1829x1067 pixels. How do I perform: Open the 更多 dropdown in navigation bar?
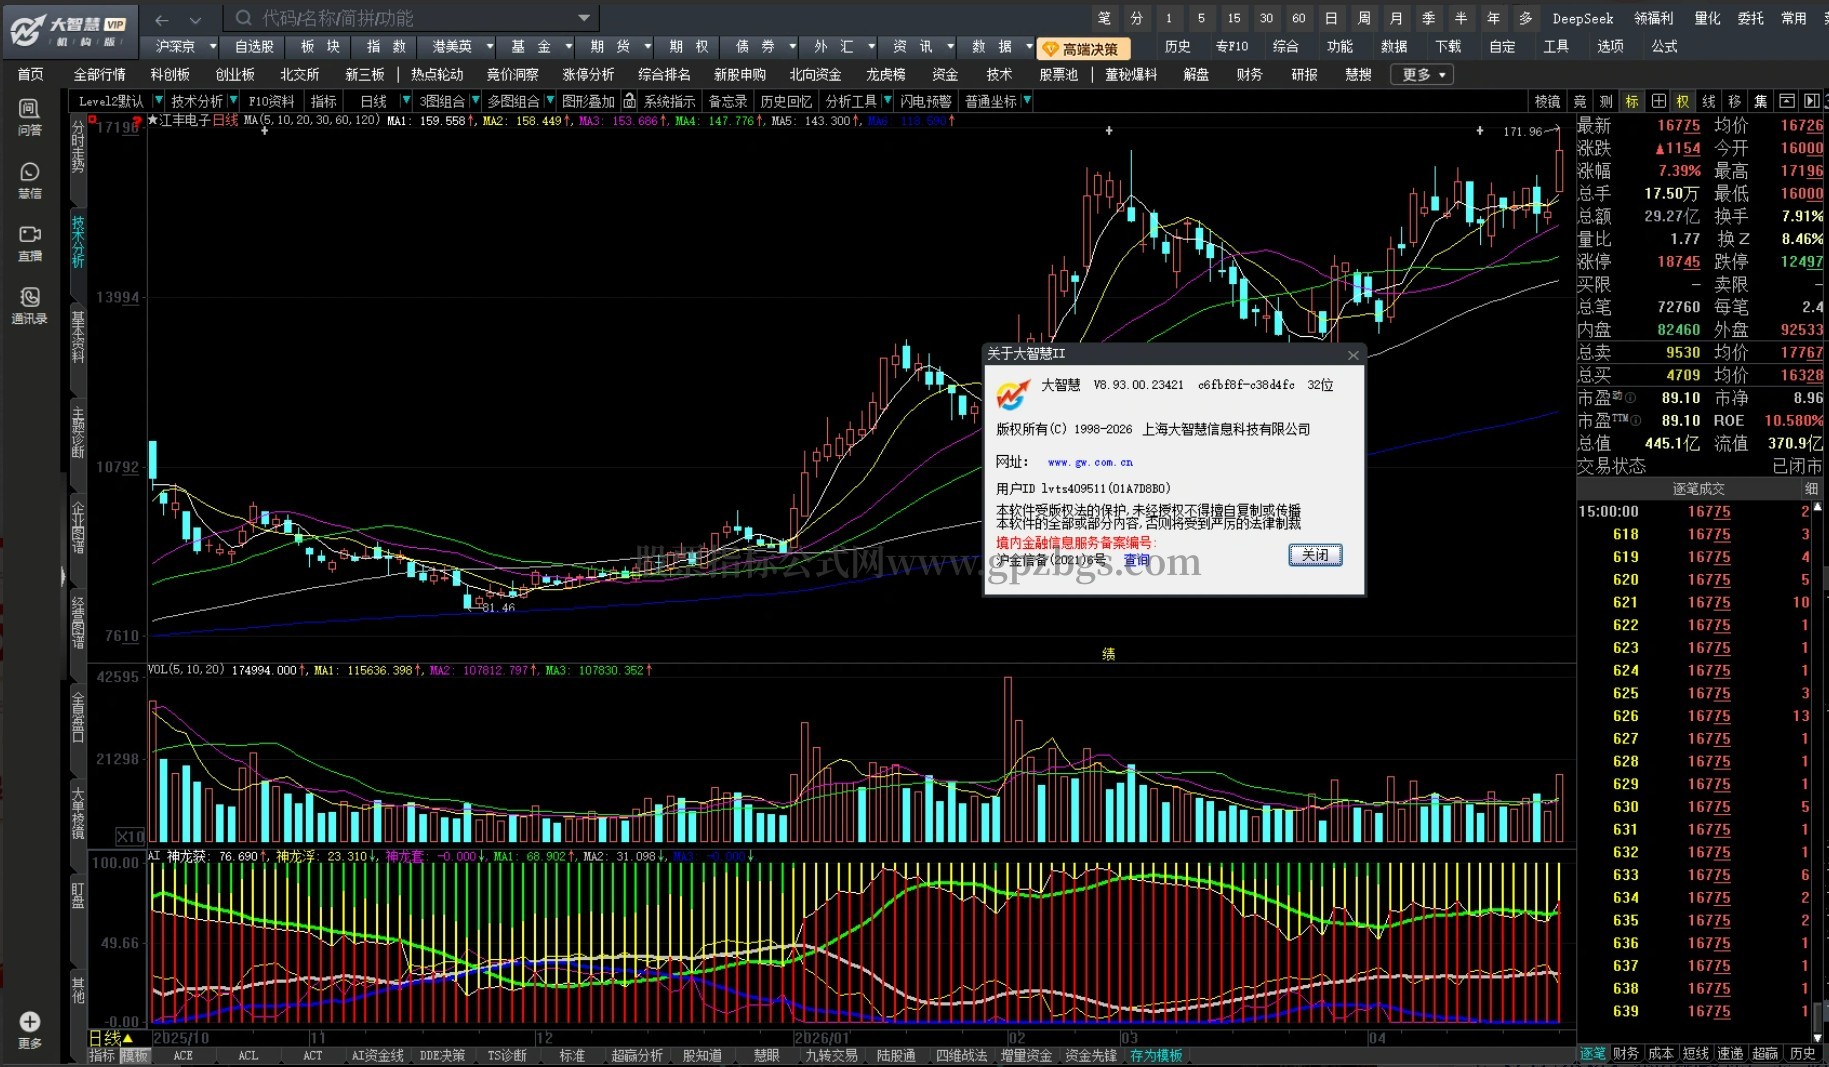[x=1424, y=75]
